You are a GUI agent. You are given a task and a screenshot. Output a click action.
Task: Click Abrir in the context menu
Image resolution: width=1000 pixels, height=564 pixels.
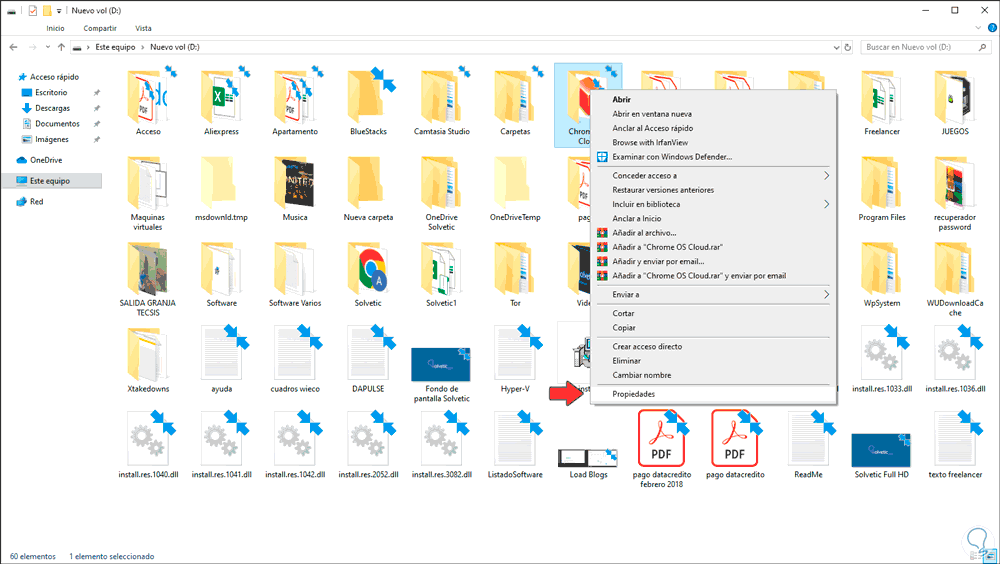coord(621,100)
